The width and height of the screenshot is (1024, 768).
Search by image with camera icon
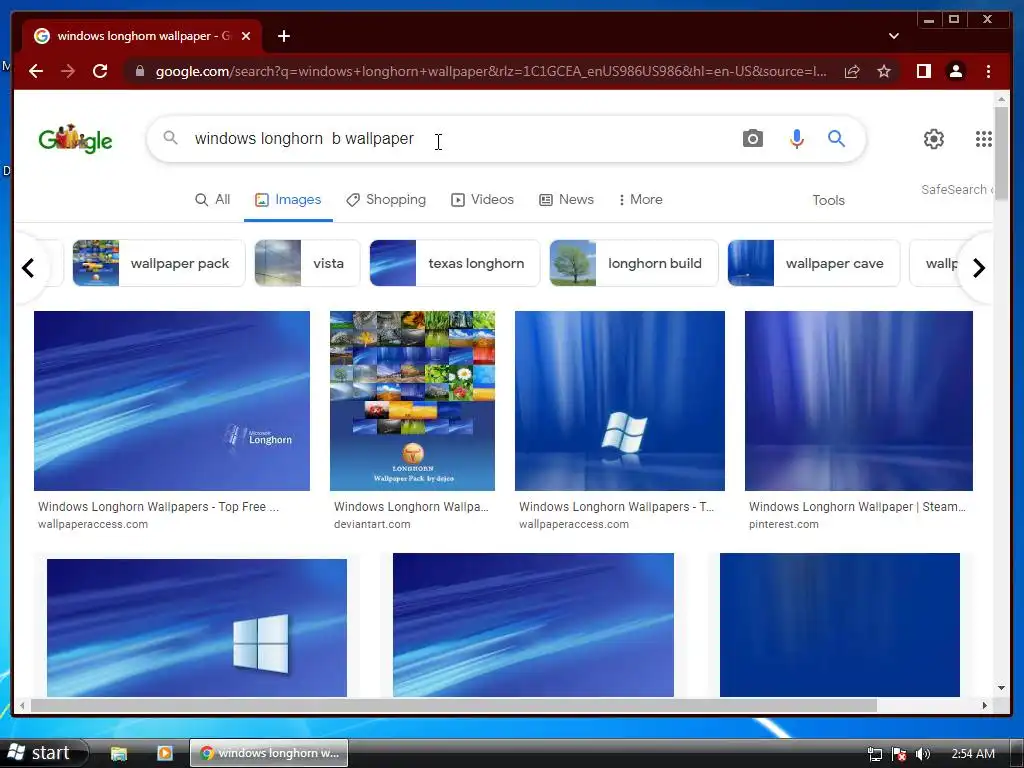(752, 138)
